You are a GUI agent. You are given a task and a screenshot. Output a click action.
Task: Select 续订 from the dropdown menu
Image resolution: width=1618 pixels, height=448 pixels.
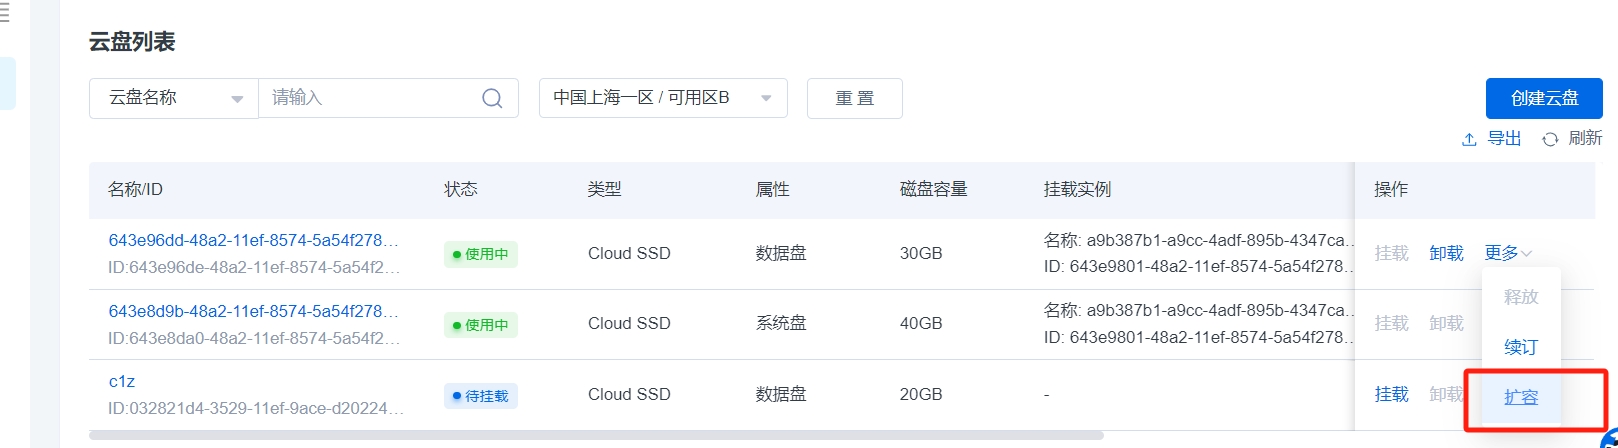[x=1520, y=347]
